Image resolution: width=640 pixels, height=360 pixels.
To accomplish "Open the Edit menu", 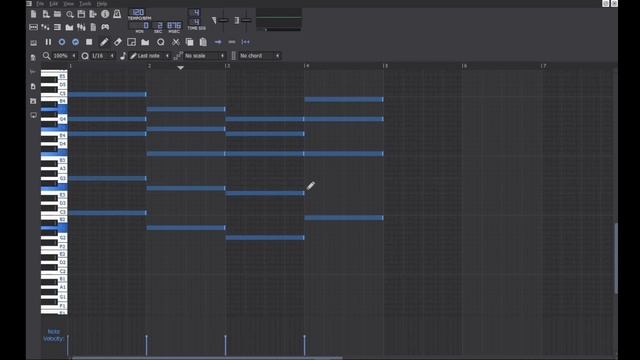I will click(x=53, y=4).
